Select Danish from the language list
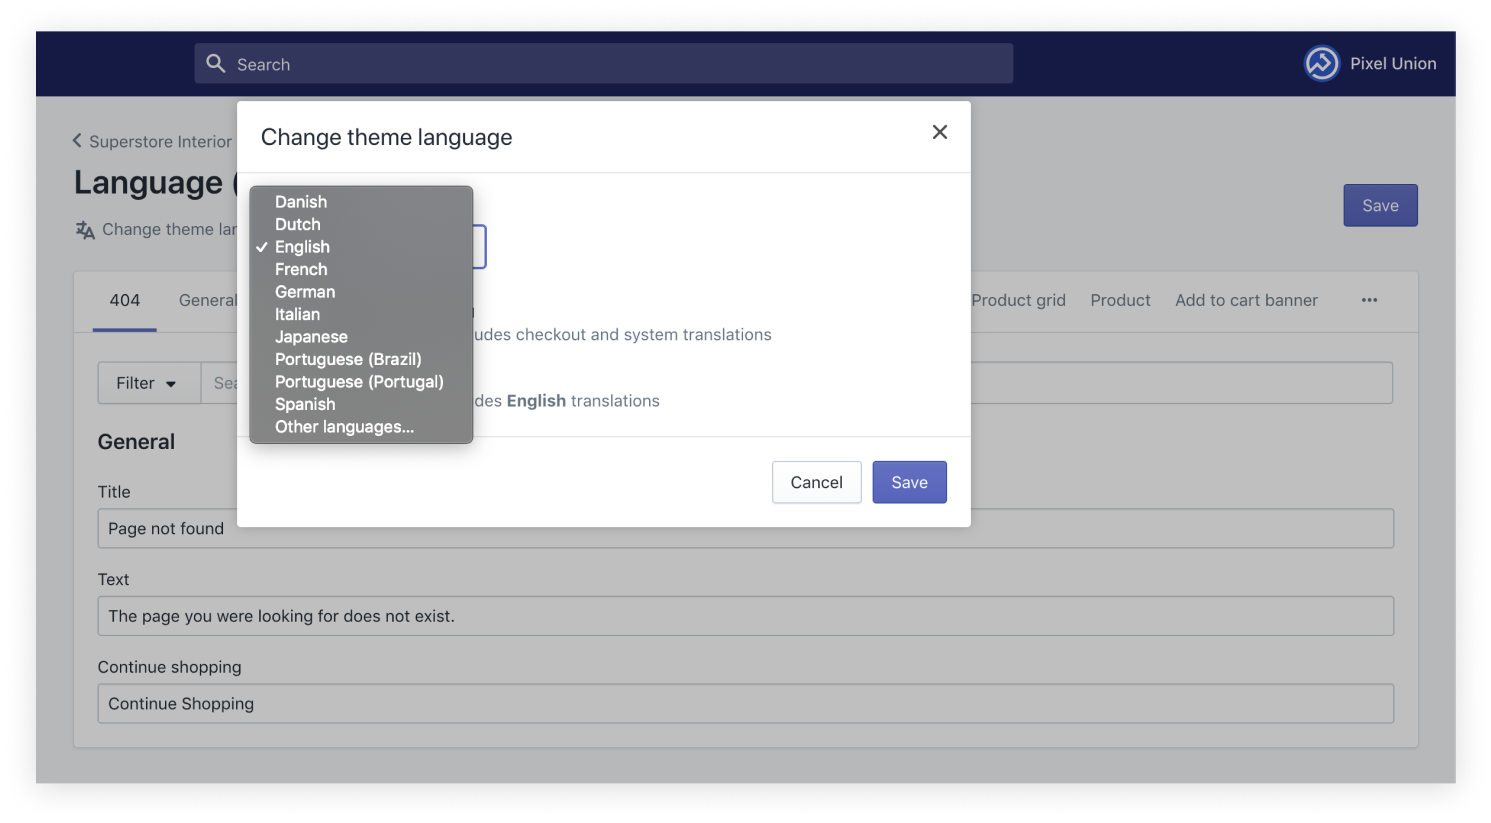The height and width of the screenshot is (823, 1491). tap(301, 202)
